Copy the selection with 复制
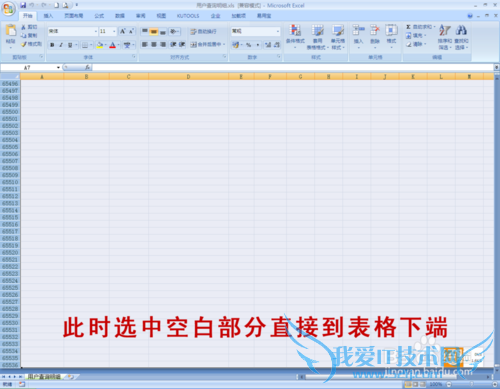 (x=29, y=35)
